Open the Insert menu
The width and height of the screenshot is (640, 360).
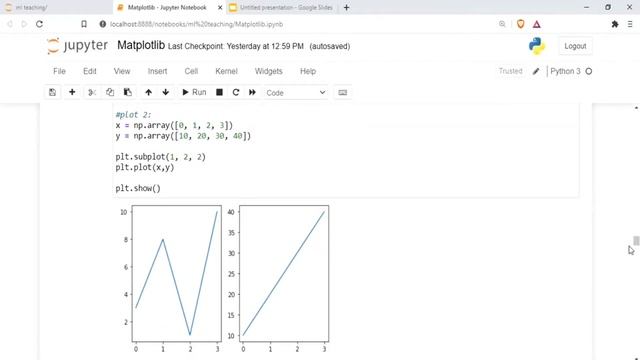click(158, 71)
